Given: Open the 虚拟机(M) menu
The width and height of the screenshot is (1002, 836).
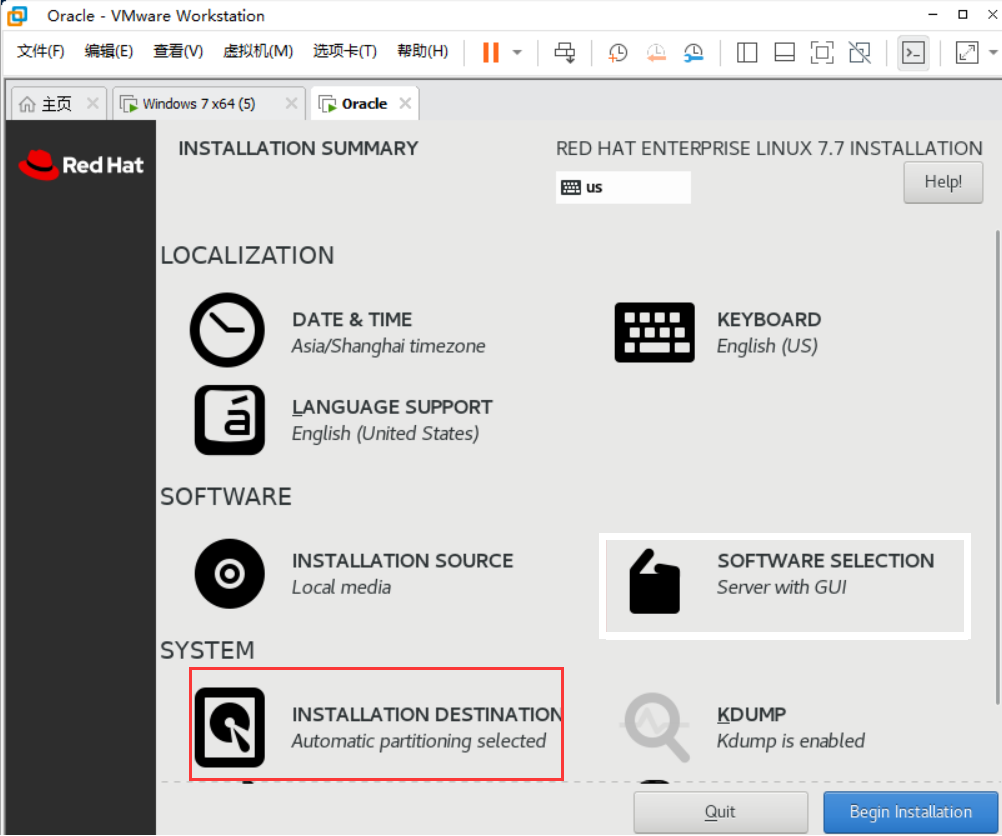Looking at the screenshot, I should coord(258,51).
